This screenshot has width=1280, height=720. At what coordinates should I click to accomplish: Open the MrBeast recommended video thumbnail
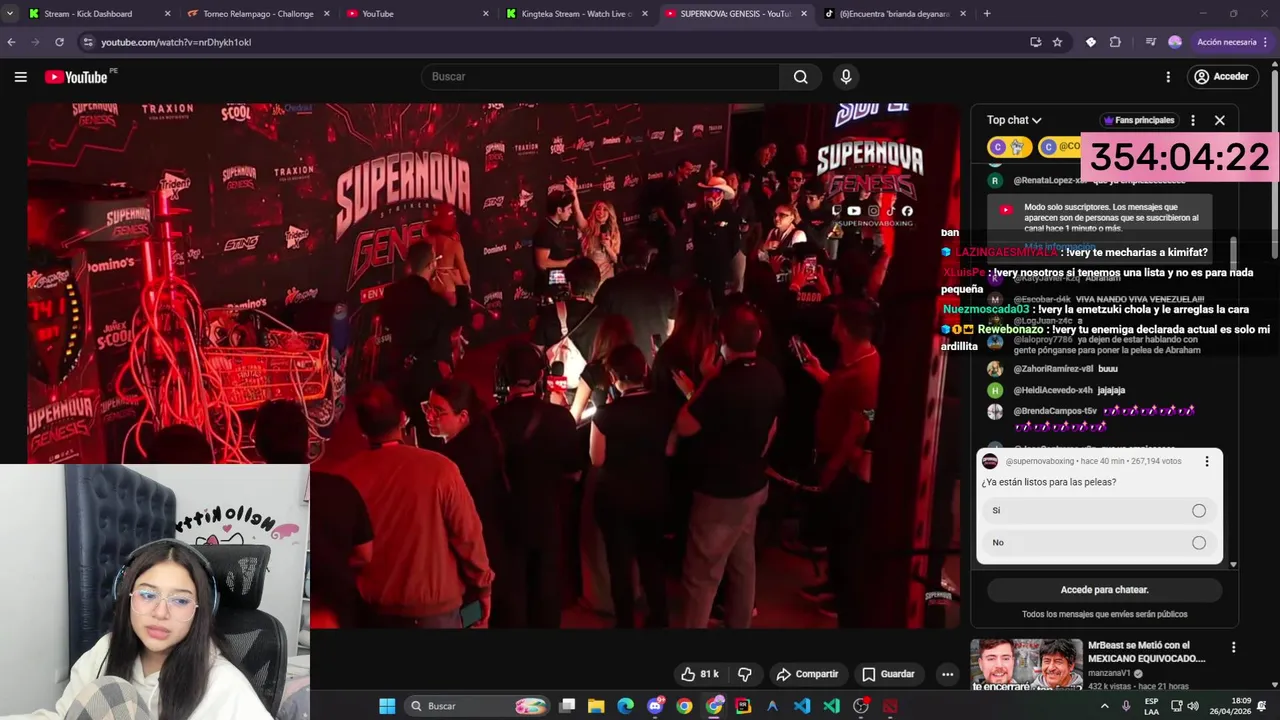click(1026, 665)
